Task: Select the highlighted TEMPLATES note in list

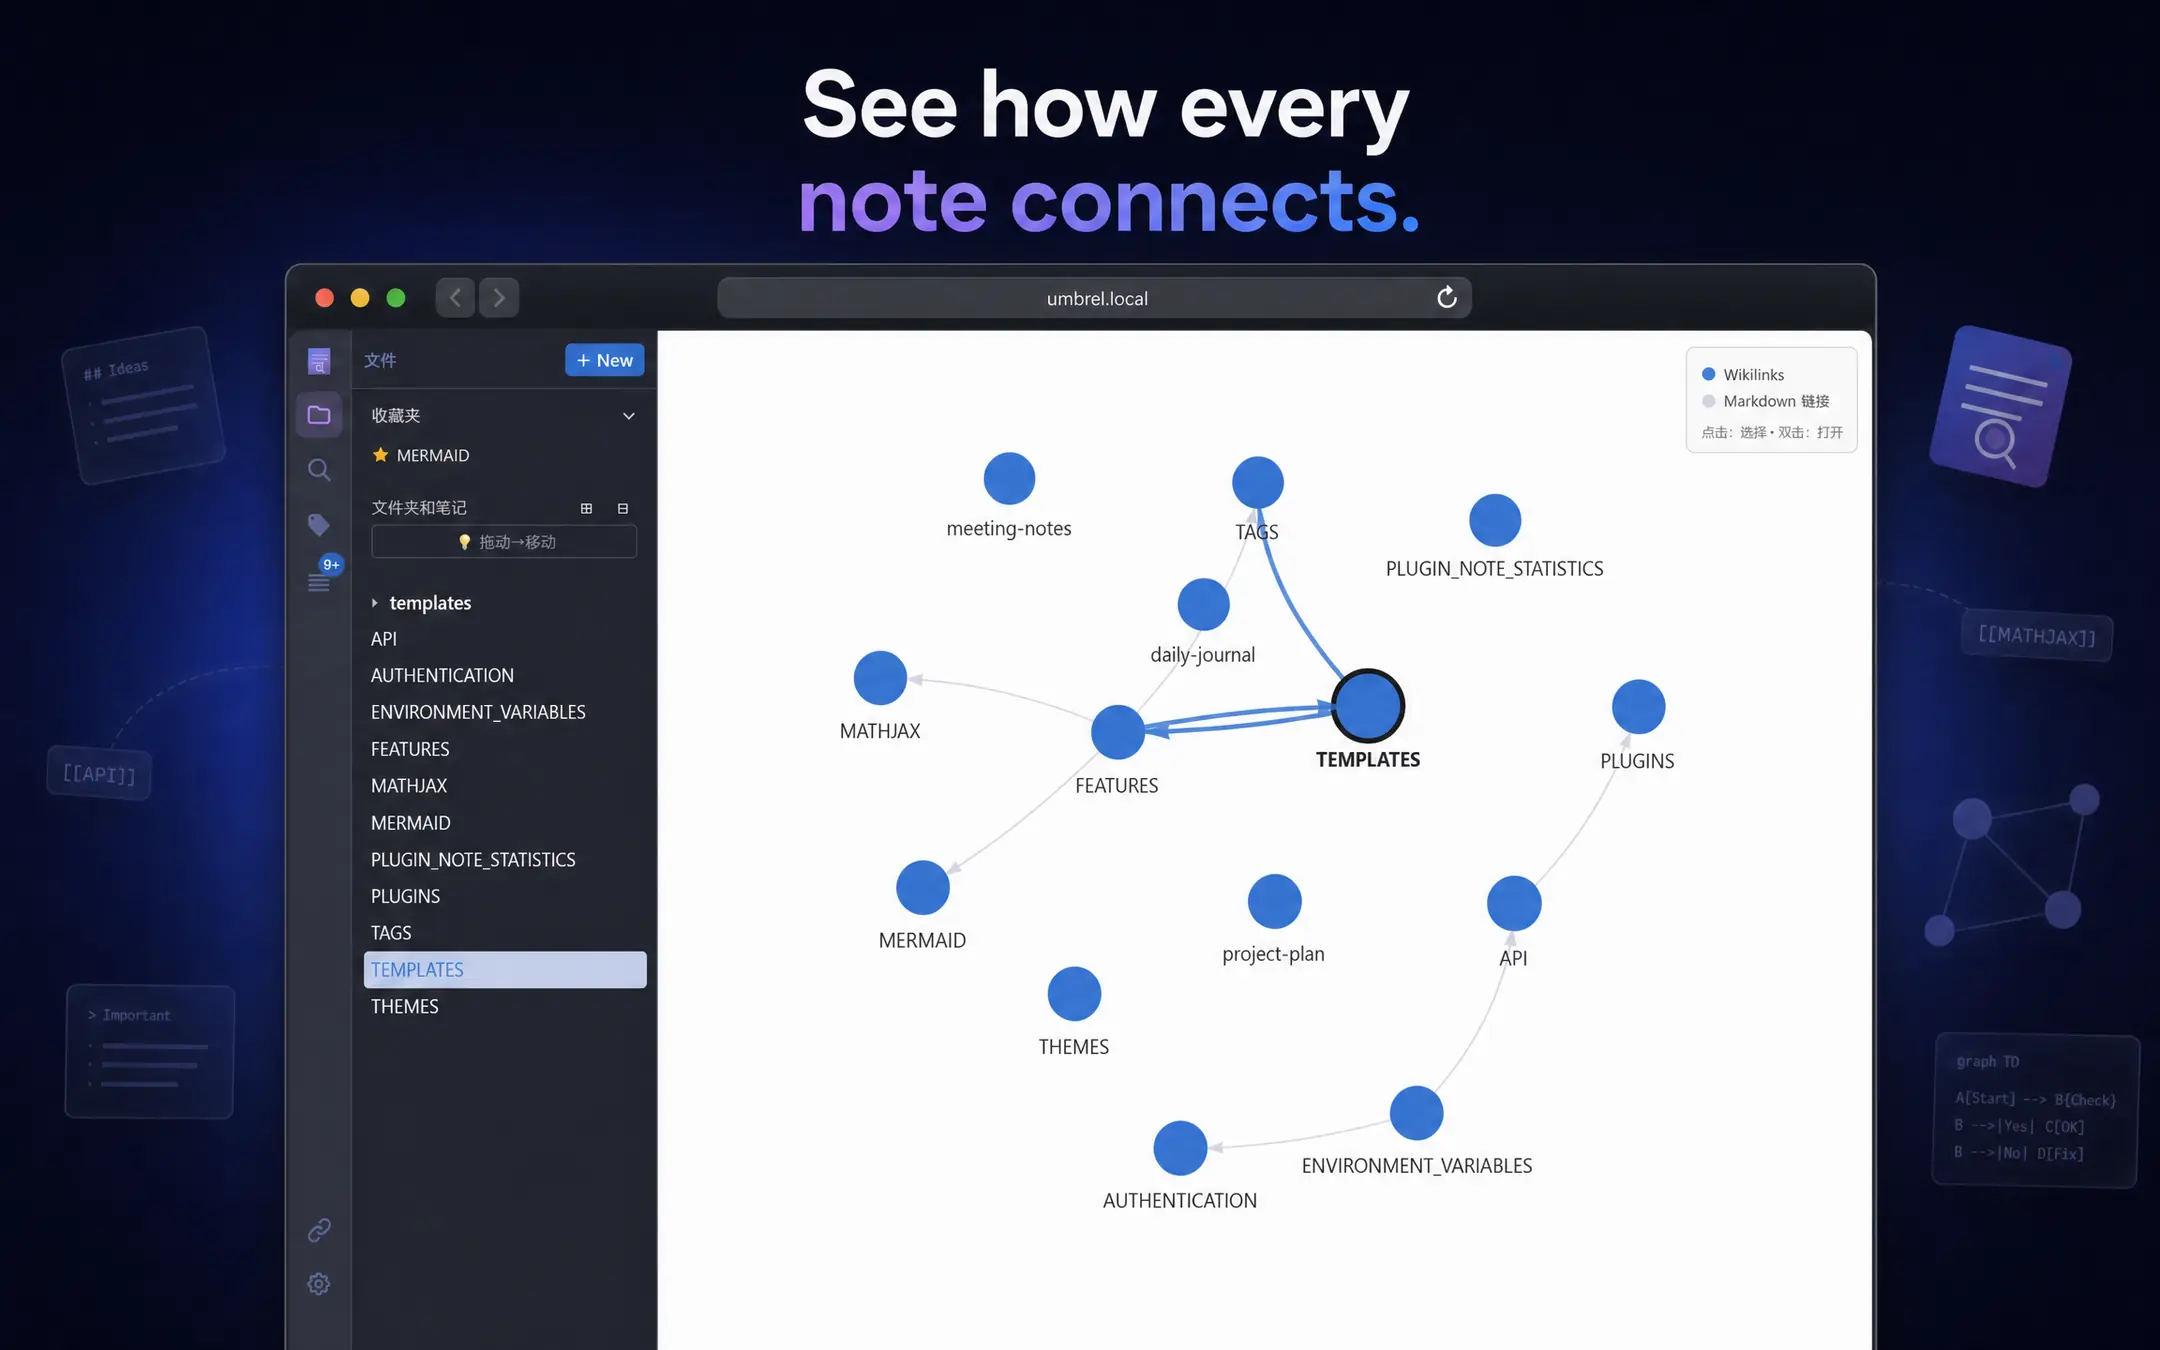Action: pos(505,970)
